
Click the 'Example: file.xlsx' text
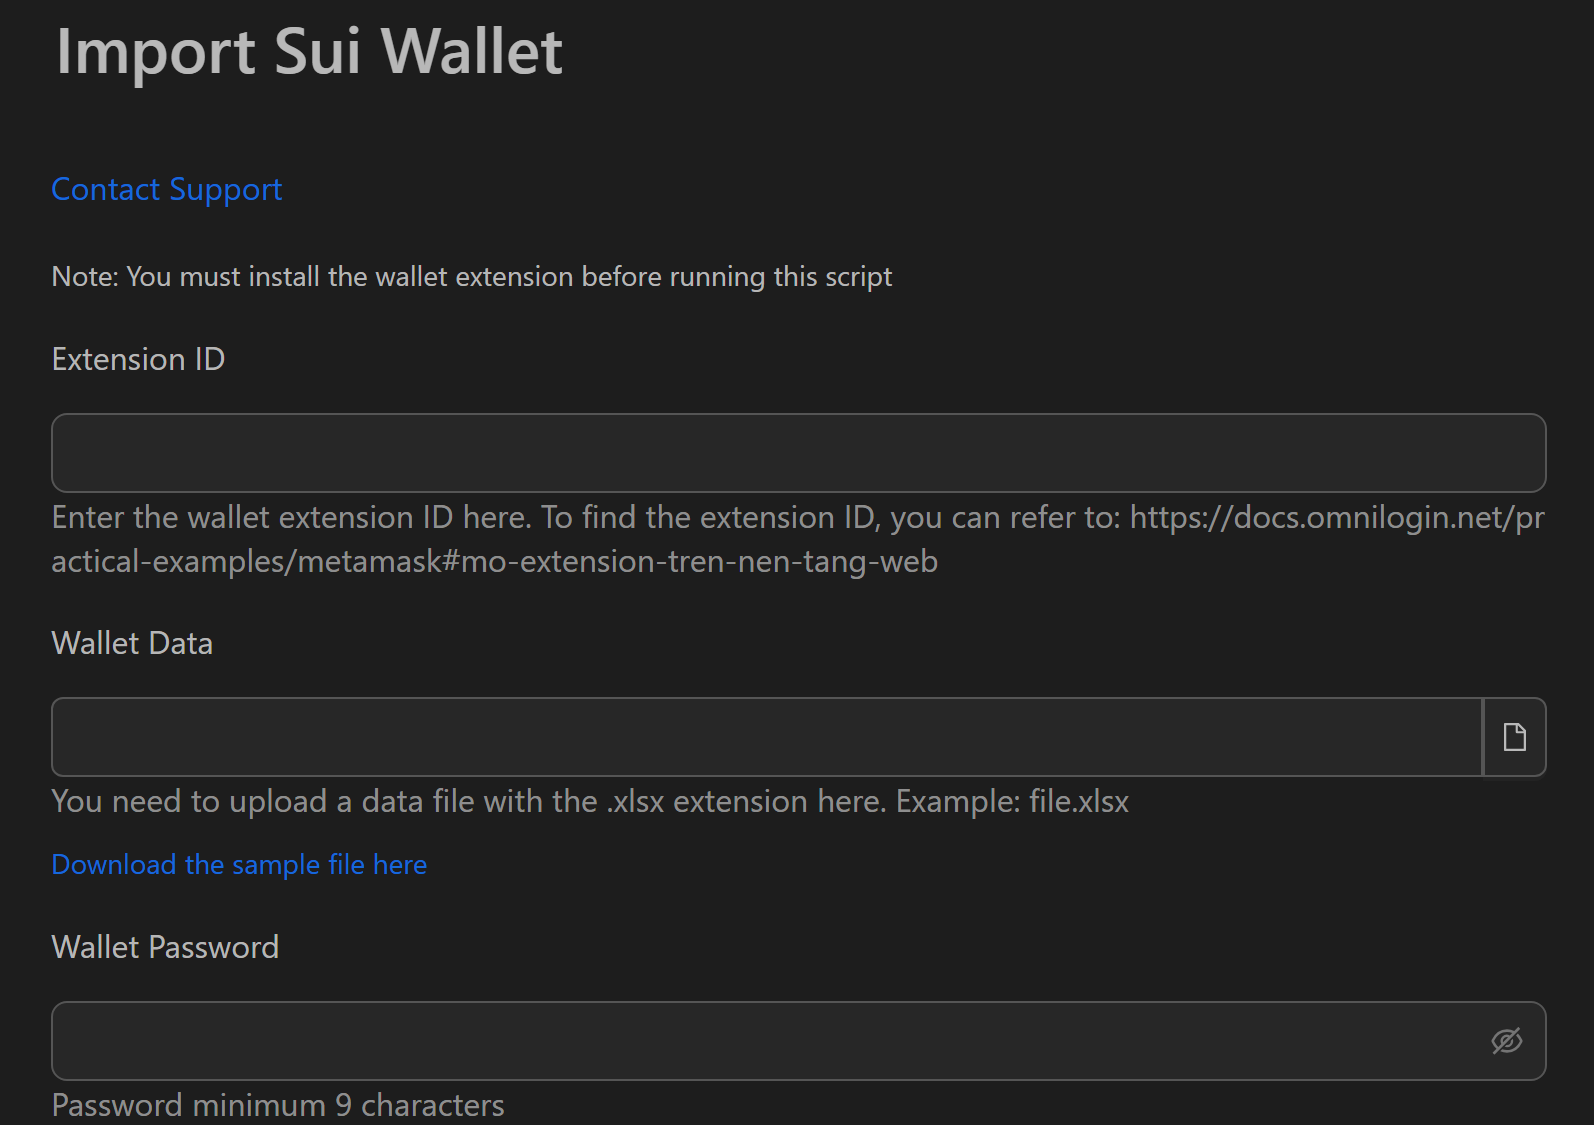coord(1012,801)
